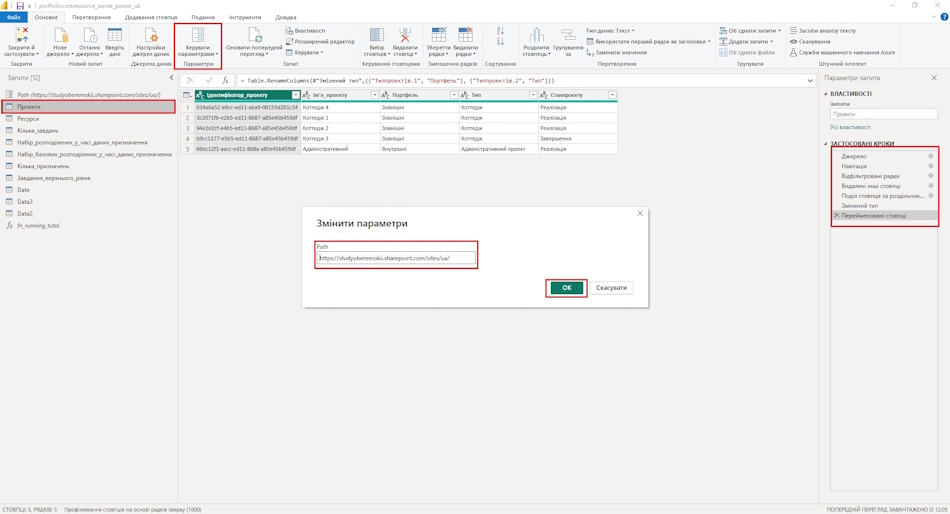The width and height of the screenshot is (950, 514).
Task: Select the fn_running_total function query
Action: click(89, 225)
